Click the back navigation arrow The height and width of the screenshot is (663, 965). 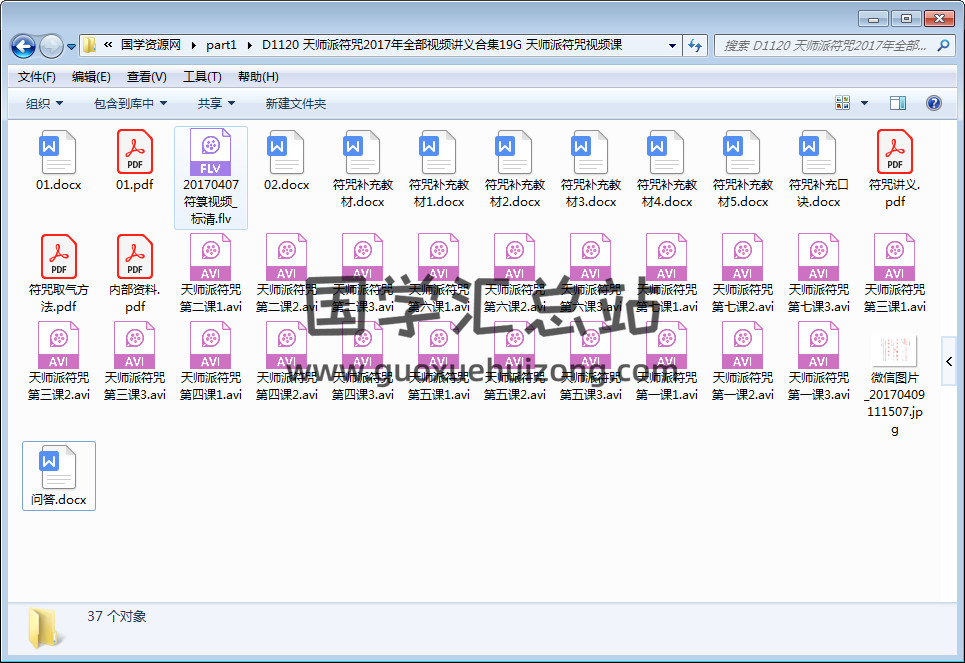(x=23, y=46)
